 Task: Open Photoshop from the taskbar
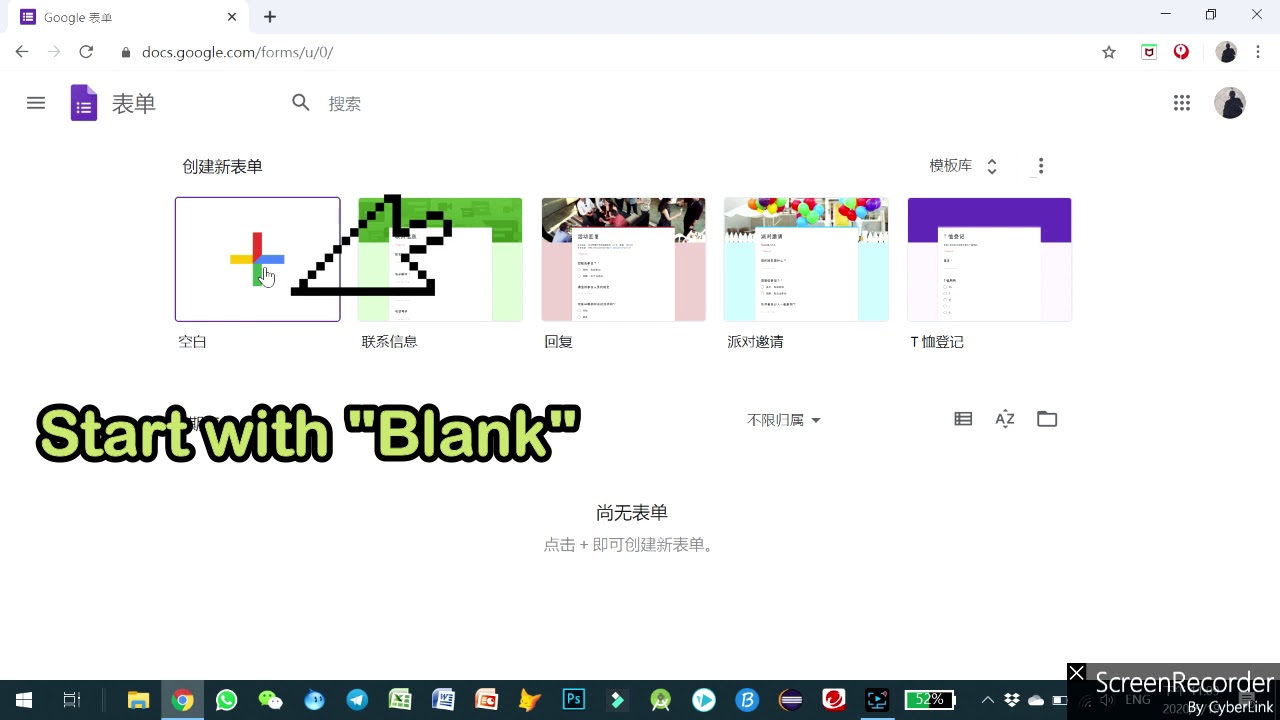point(574,700)
